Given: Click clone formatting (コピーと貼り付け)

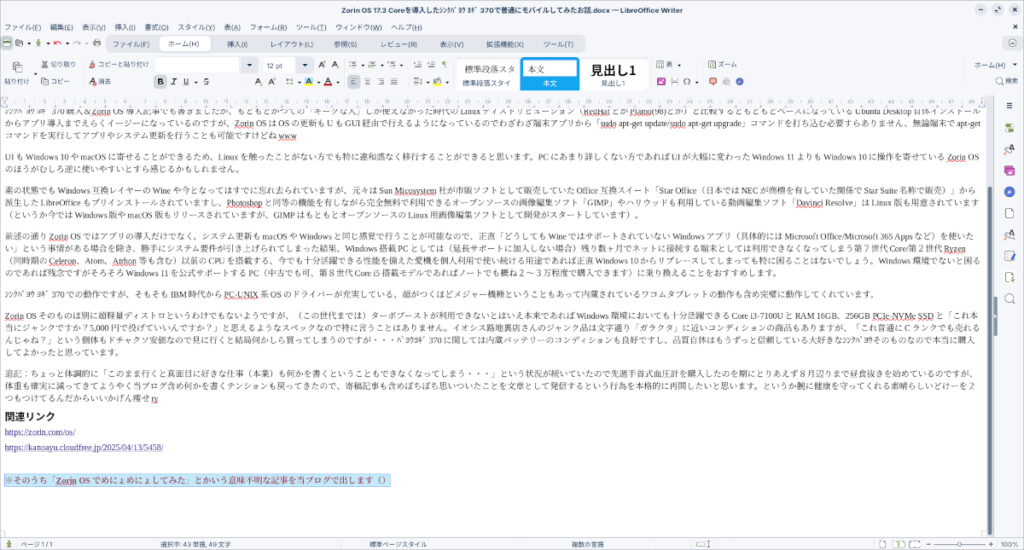Looking at the screenshot, I should [118, 65].
